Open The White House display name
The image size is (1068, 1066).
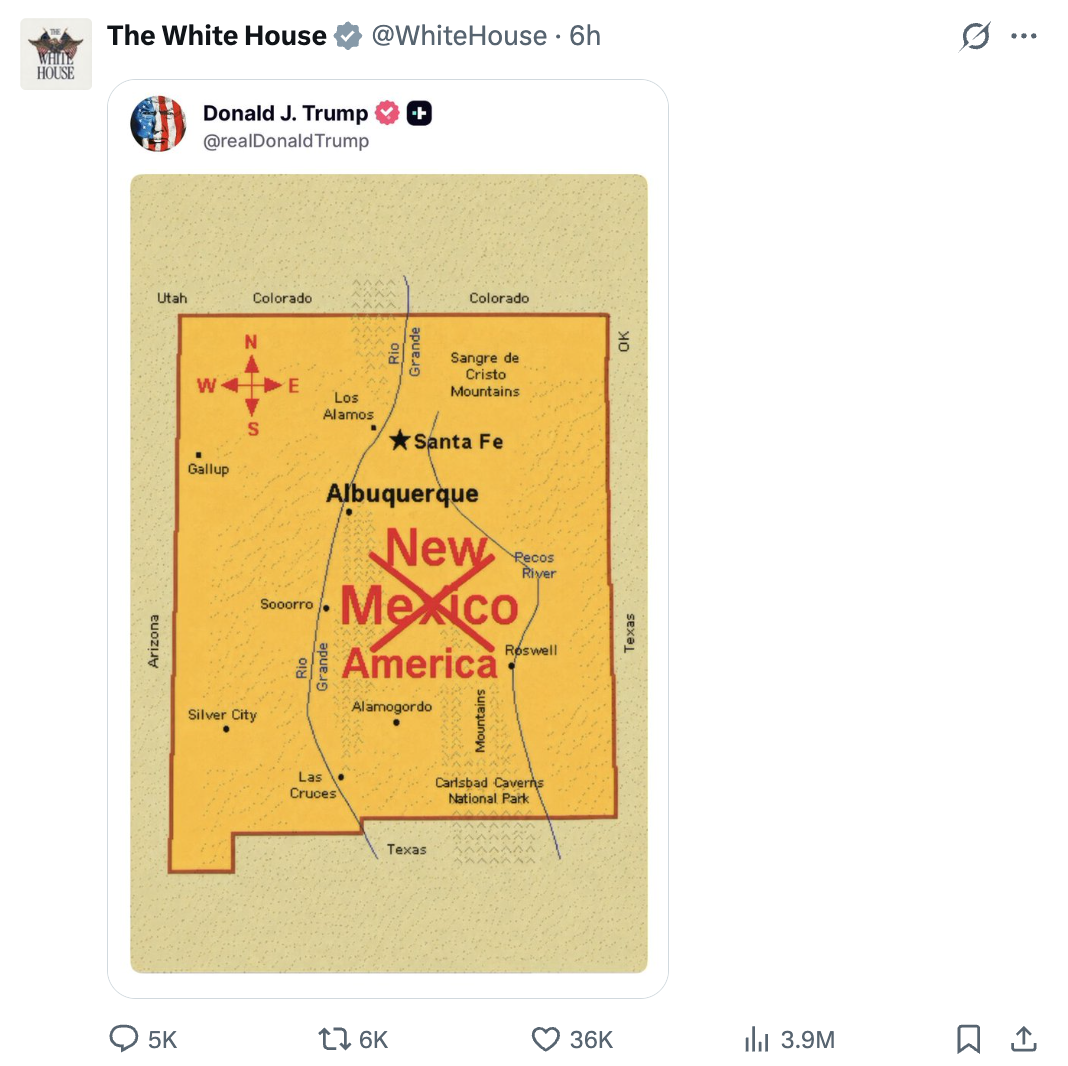pyautogui.click(x=217, y=36)
